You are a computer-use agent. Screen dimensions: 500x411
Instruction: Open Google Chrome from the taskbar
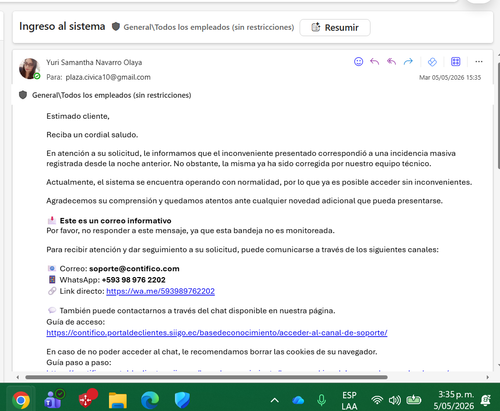coord(21,400)
